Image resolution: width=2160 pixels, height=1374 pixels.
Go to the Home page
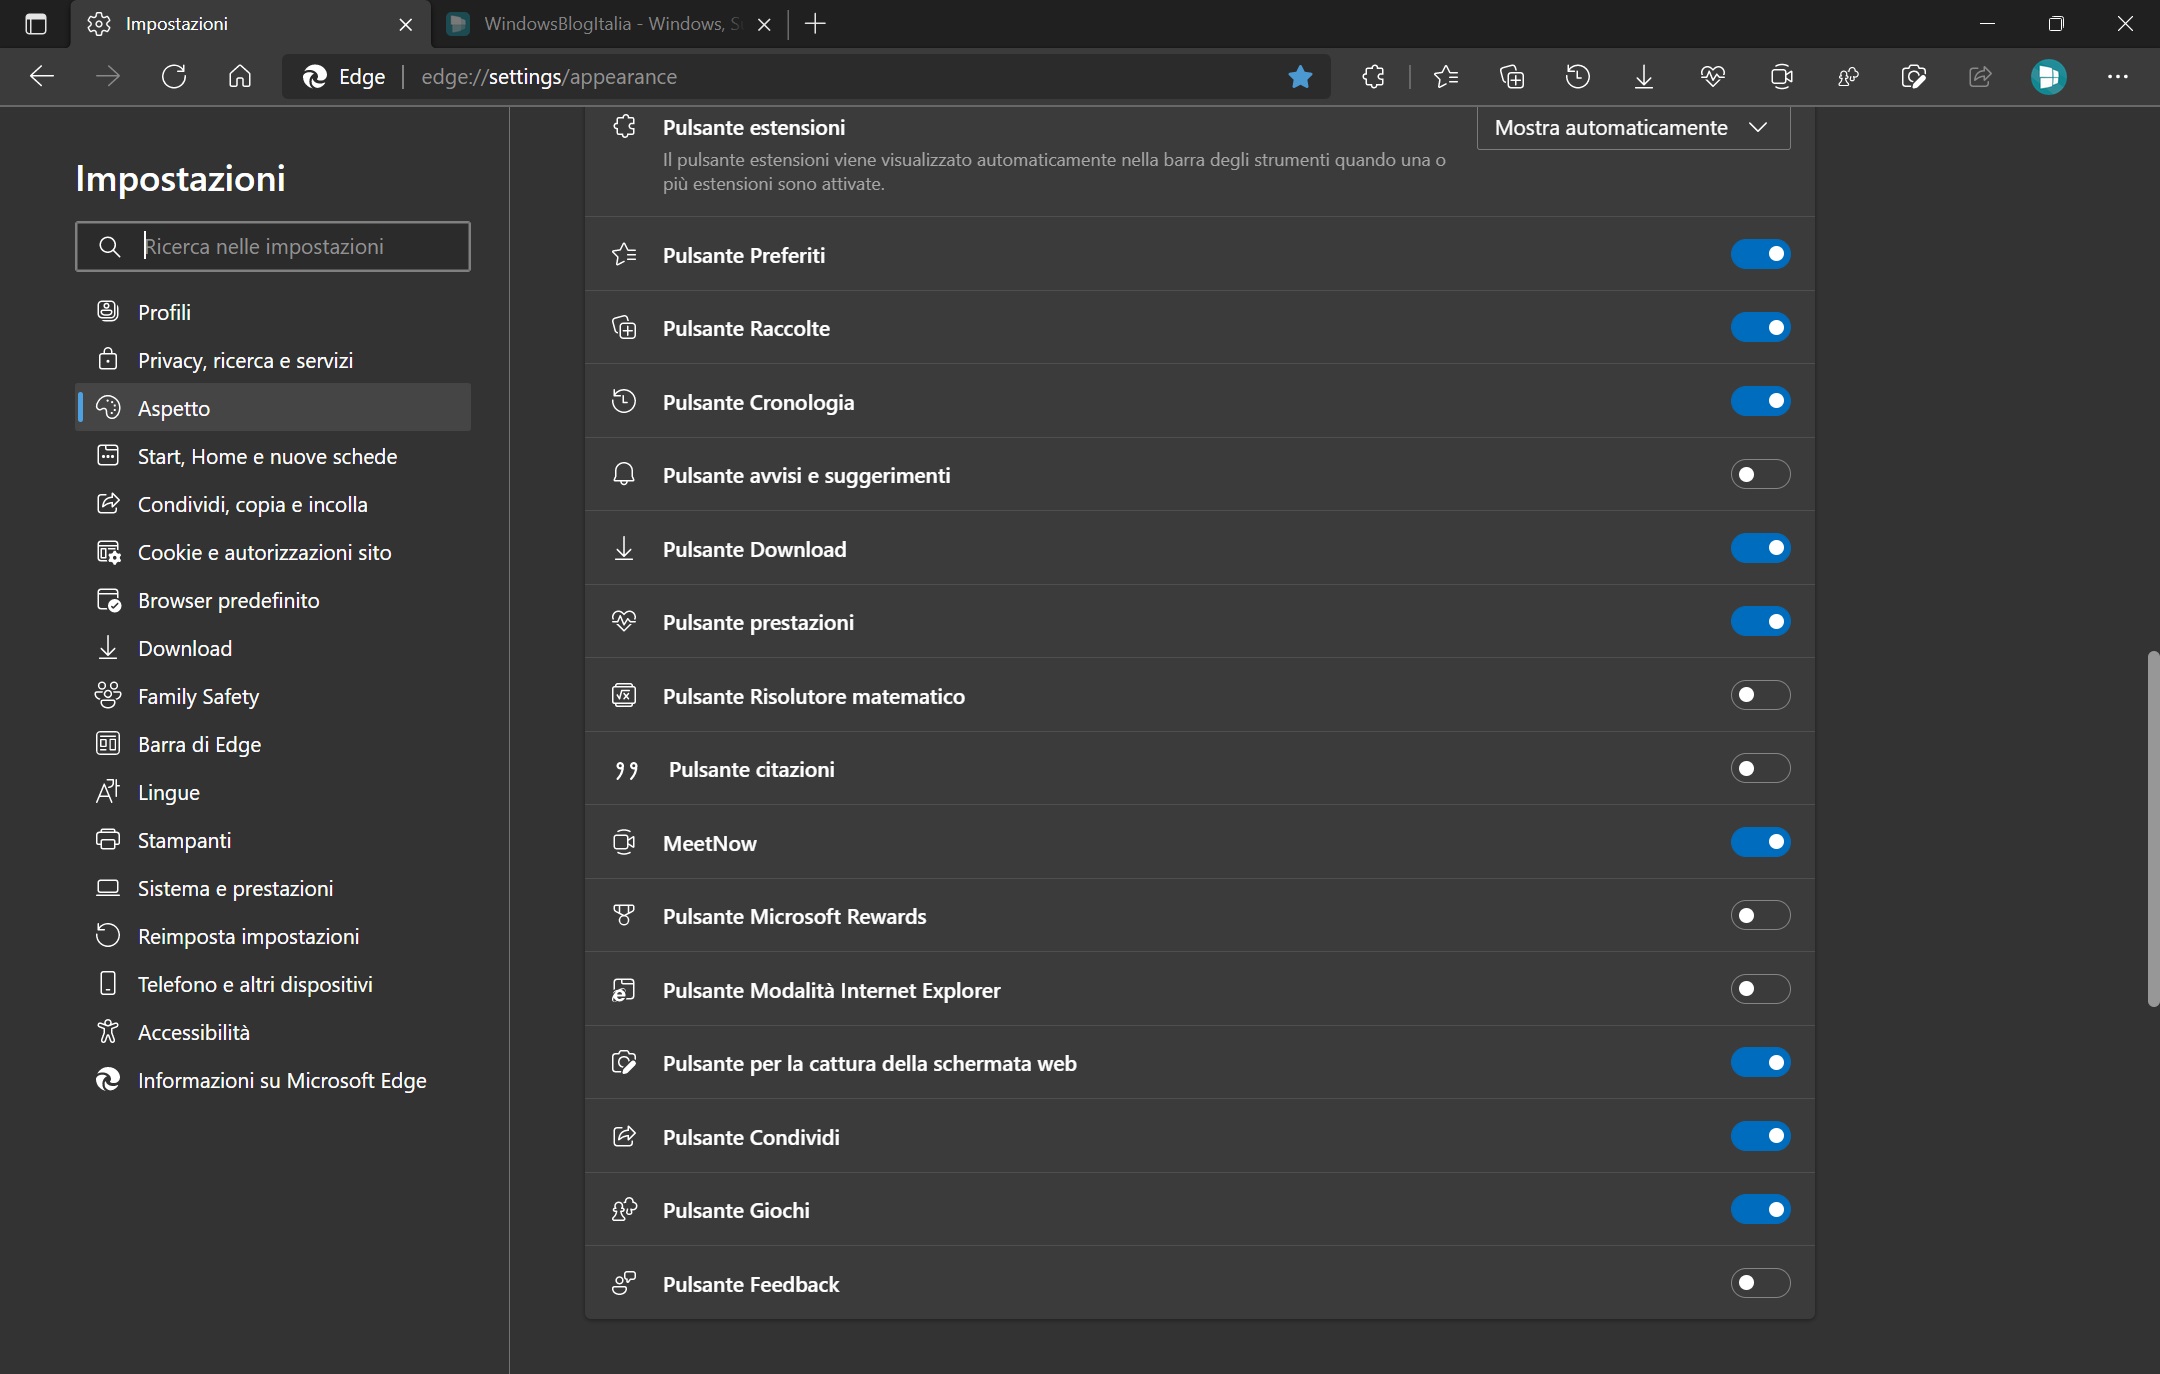[x=240, y=77]
